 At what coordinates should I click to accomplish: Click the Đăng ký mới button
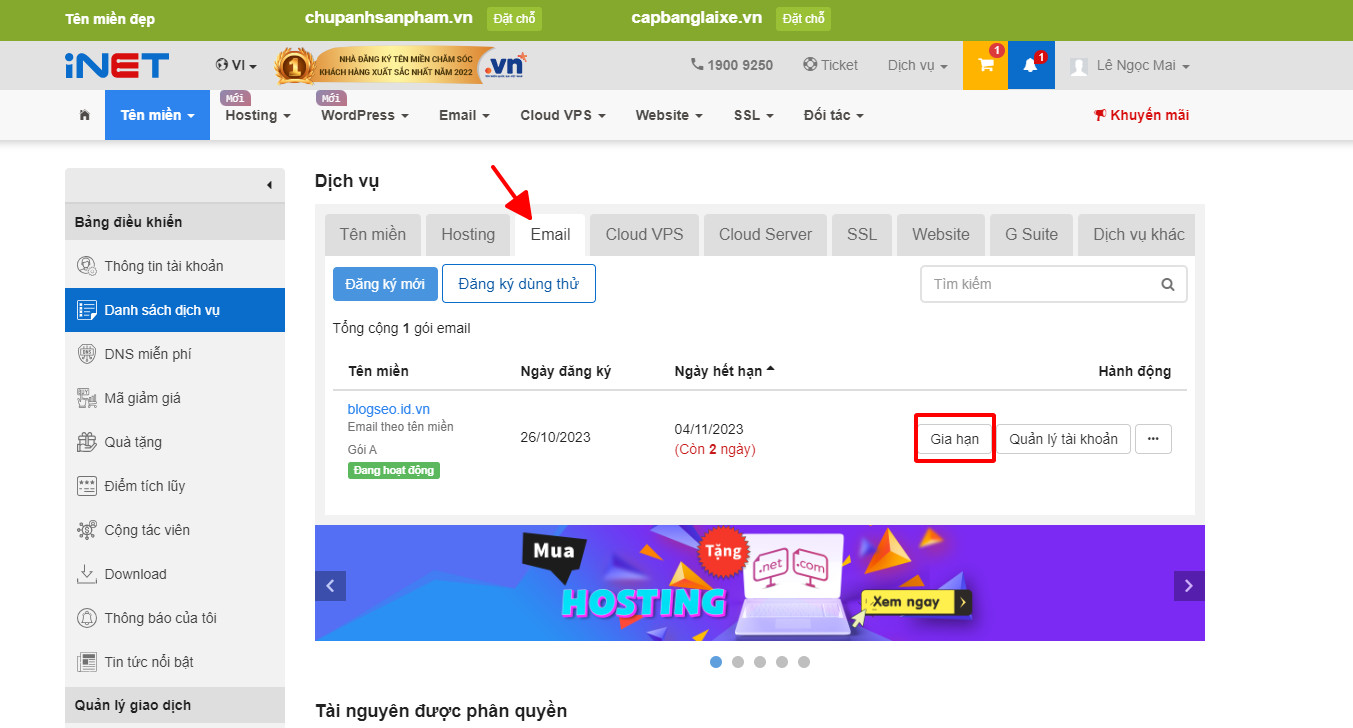pos(385,284)
